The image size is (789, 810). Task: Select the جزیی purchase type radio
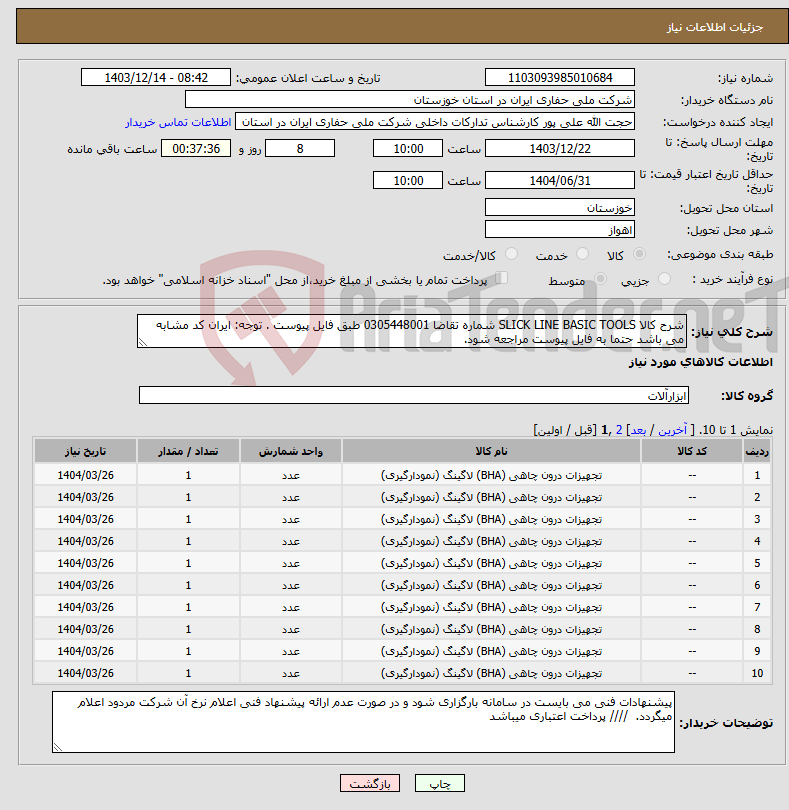664,279
